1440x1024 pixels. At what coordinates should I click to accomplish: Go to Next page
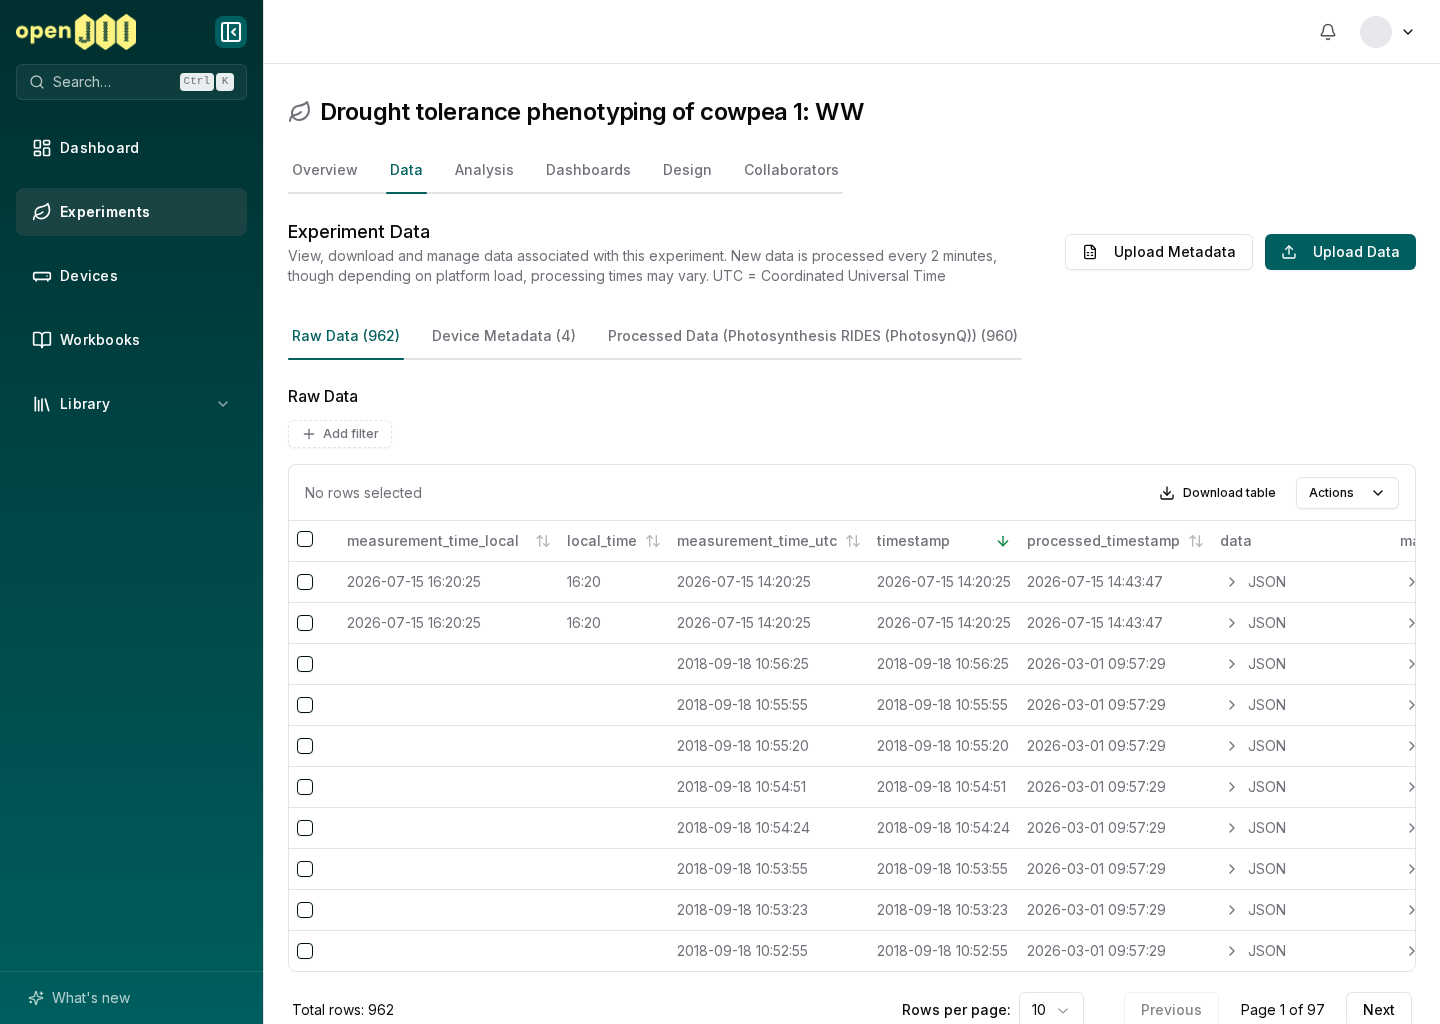pos(1378,1009)
